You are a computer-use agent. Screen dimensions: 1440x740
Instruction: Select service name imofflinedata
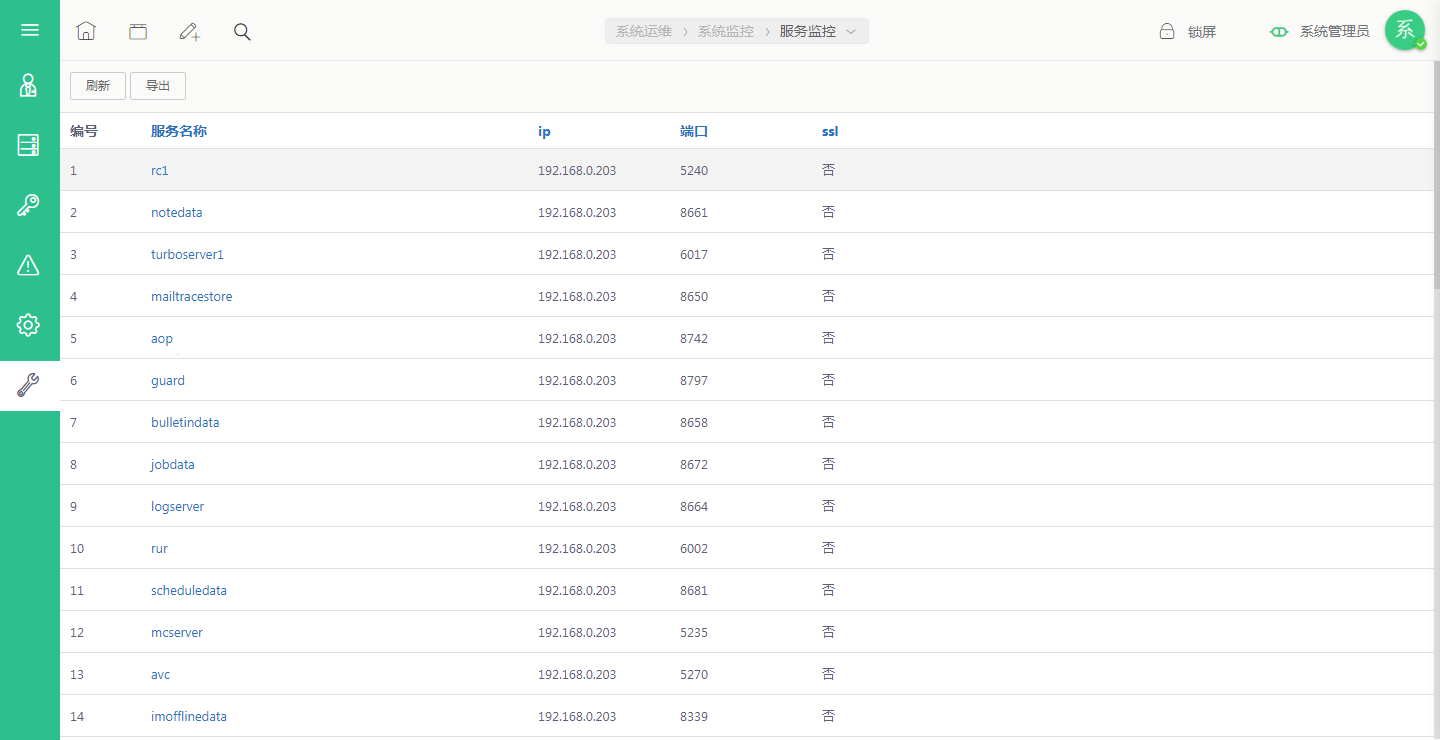click(x=189, y=717)
